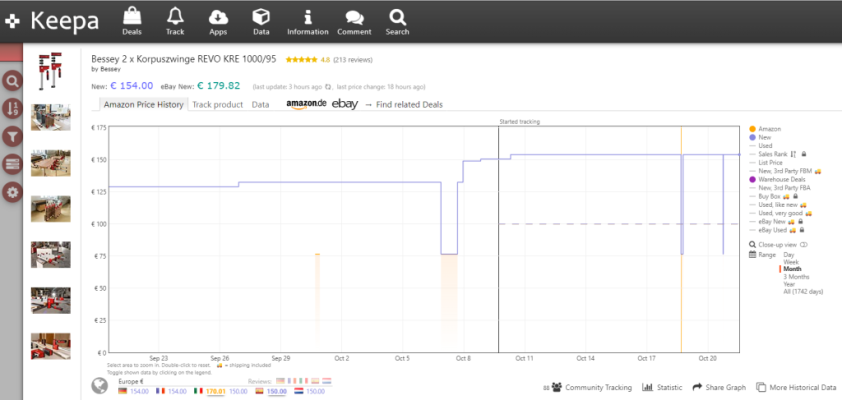The height and width of the screenshot is (400, 842).
Task: Set chart range to All (1742 days)
Action: [x=803, y=292]
